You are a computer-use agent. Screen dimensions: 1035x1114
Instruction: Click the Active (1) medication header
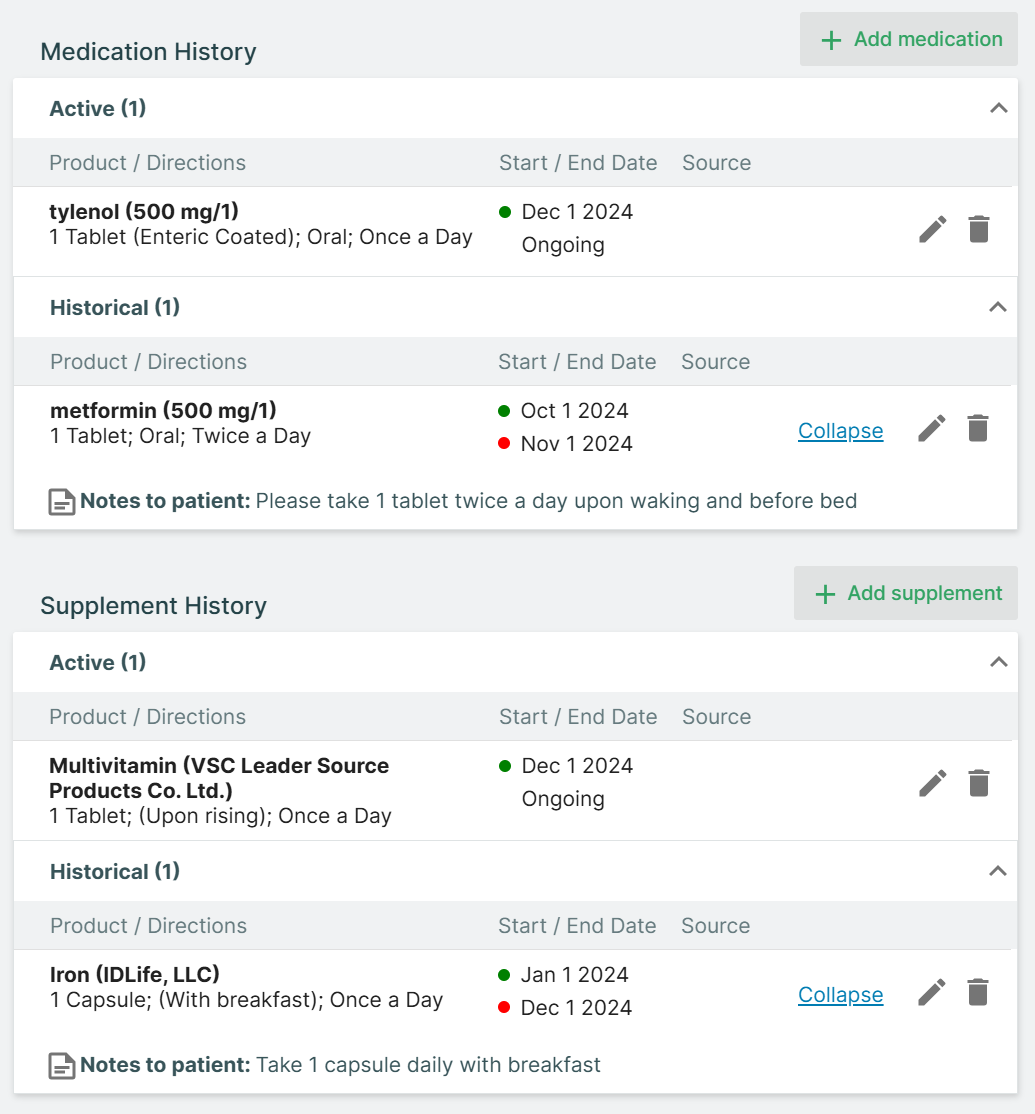98,108
